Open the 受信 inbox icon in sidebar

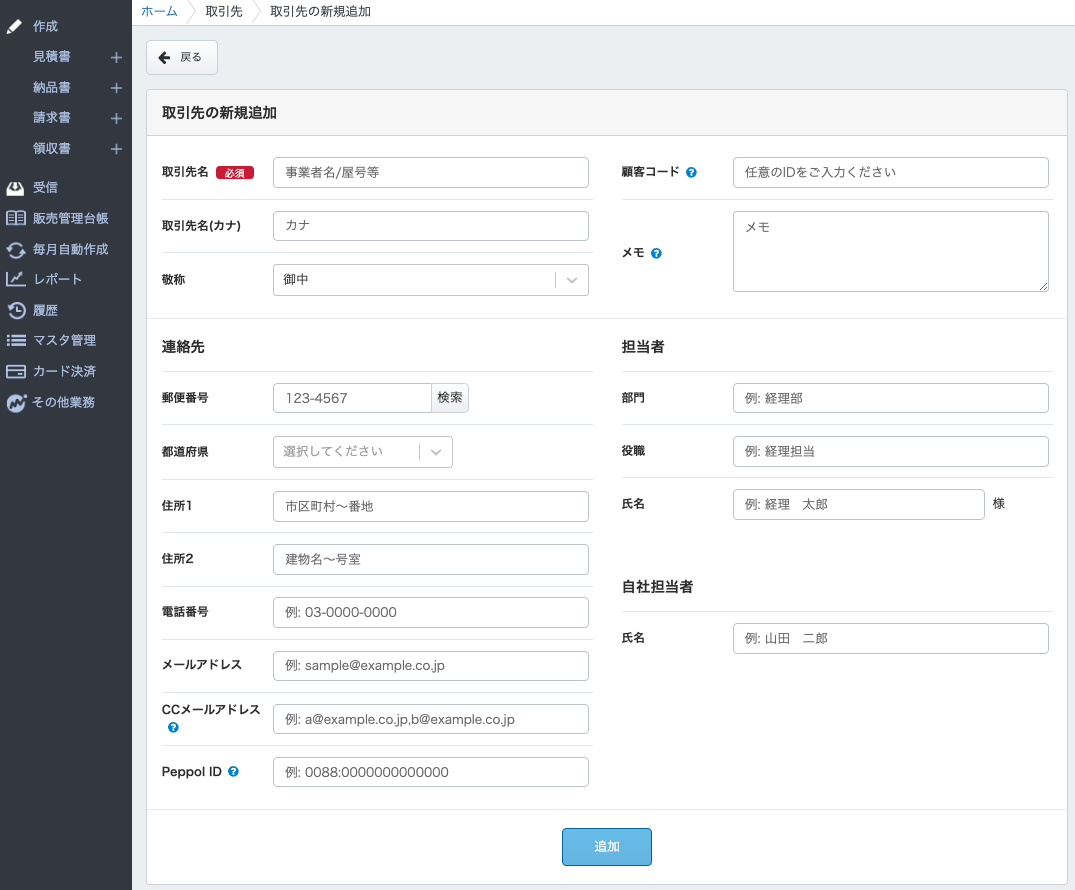(15, 187)
